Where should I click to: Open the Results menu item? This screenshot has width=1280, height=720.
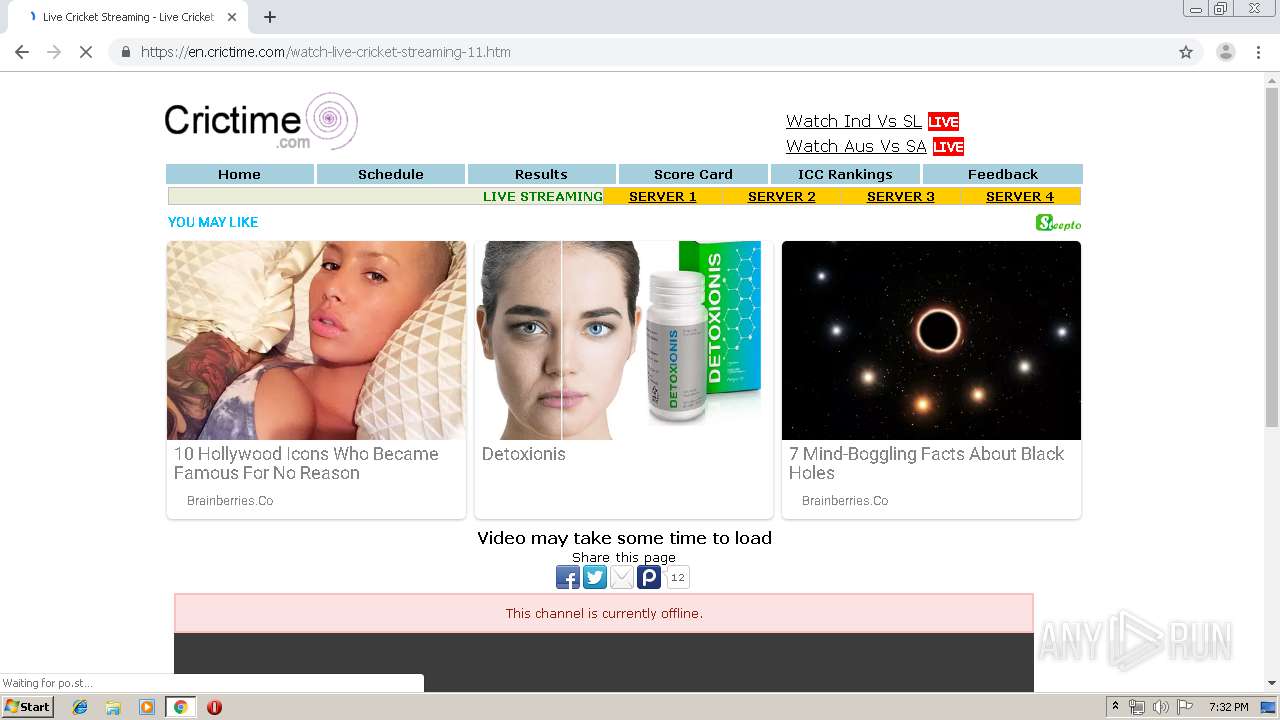pos(541,174)
